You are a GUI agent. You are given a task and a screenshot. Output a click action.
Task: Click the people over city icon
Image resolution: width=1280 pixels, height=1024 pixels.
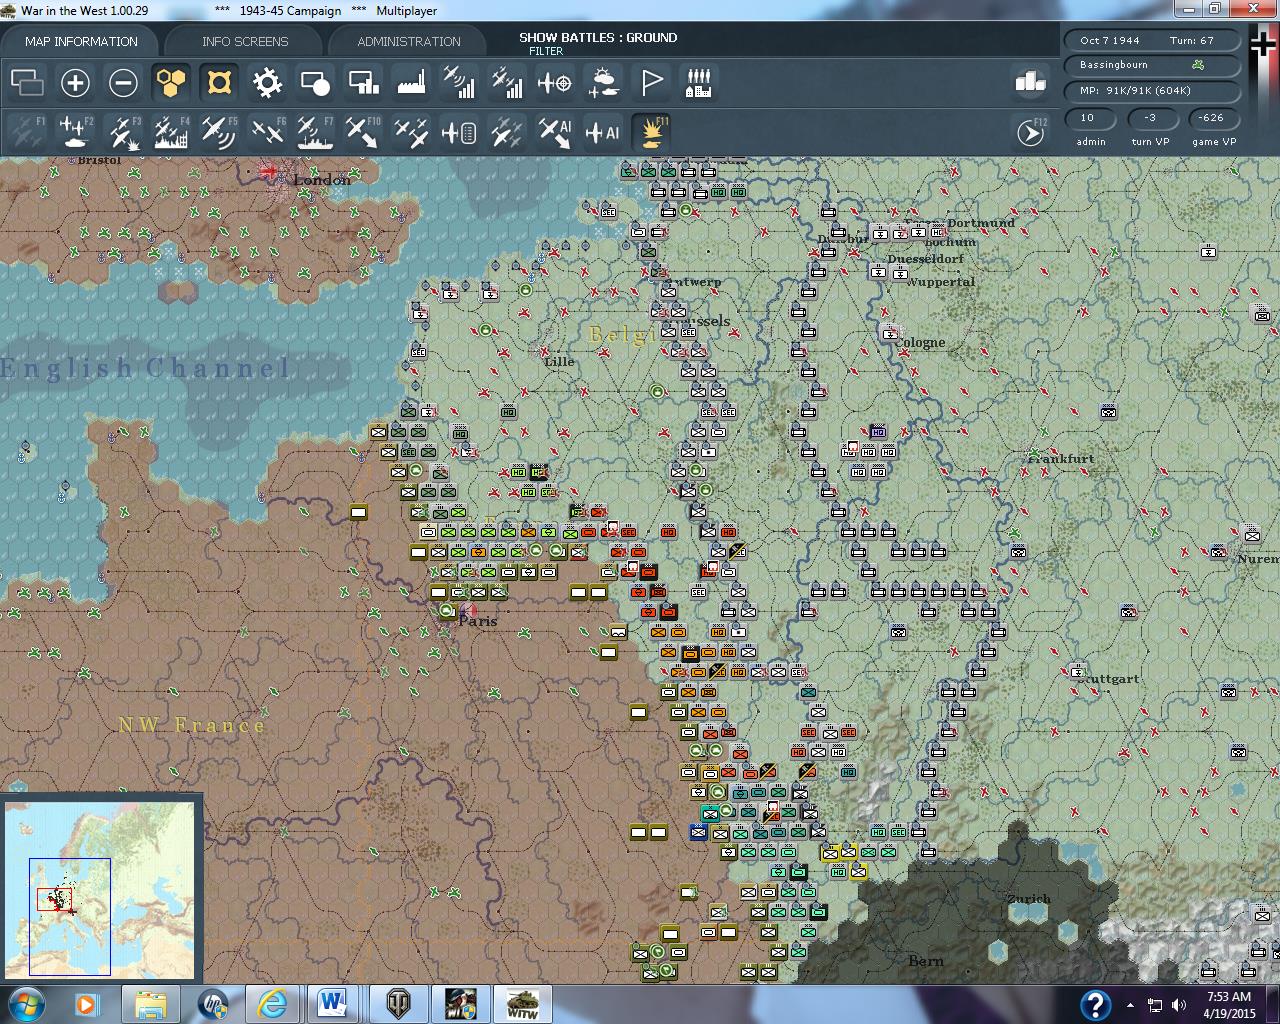[699, 83]
